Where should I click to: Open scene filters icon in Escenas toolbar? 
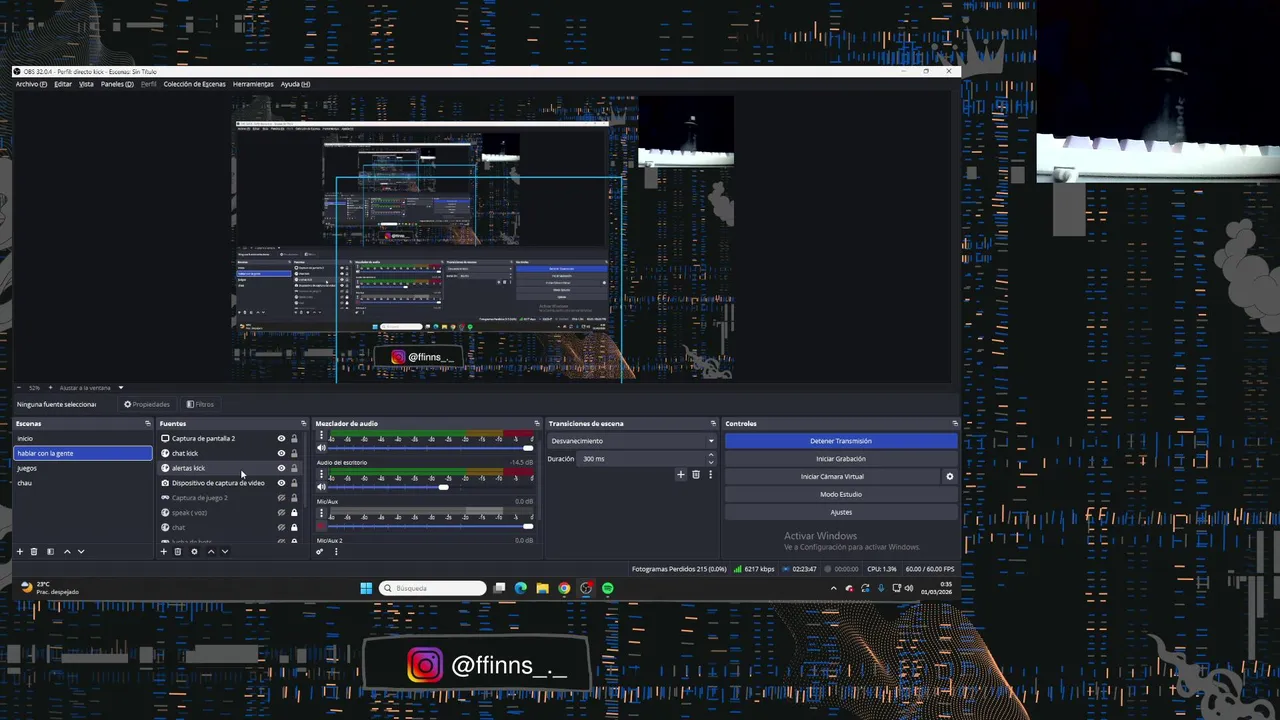click(x=50, y=551)
